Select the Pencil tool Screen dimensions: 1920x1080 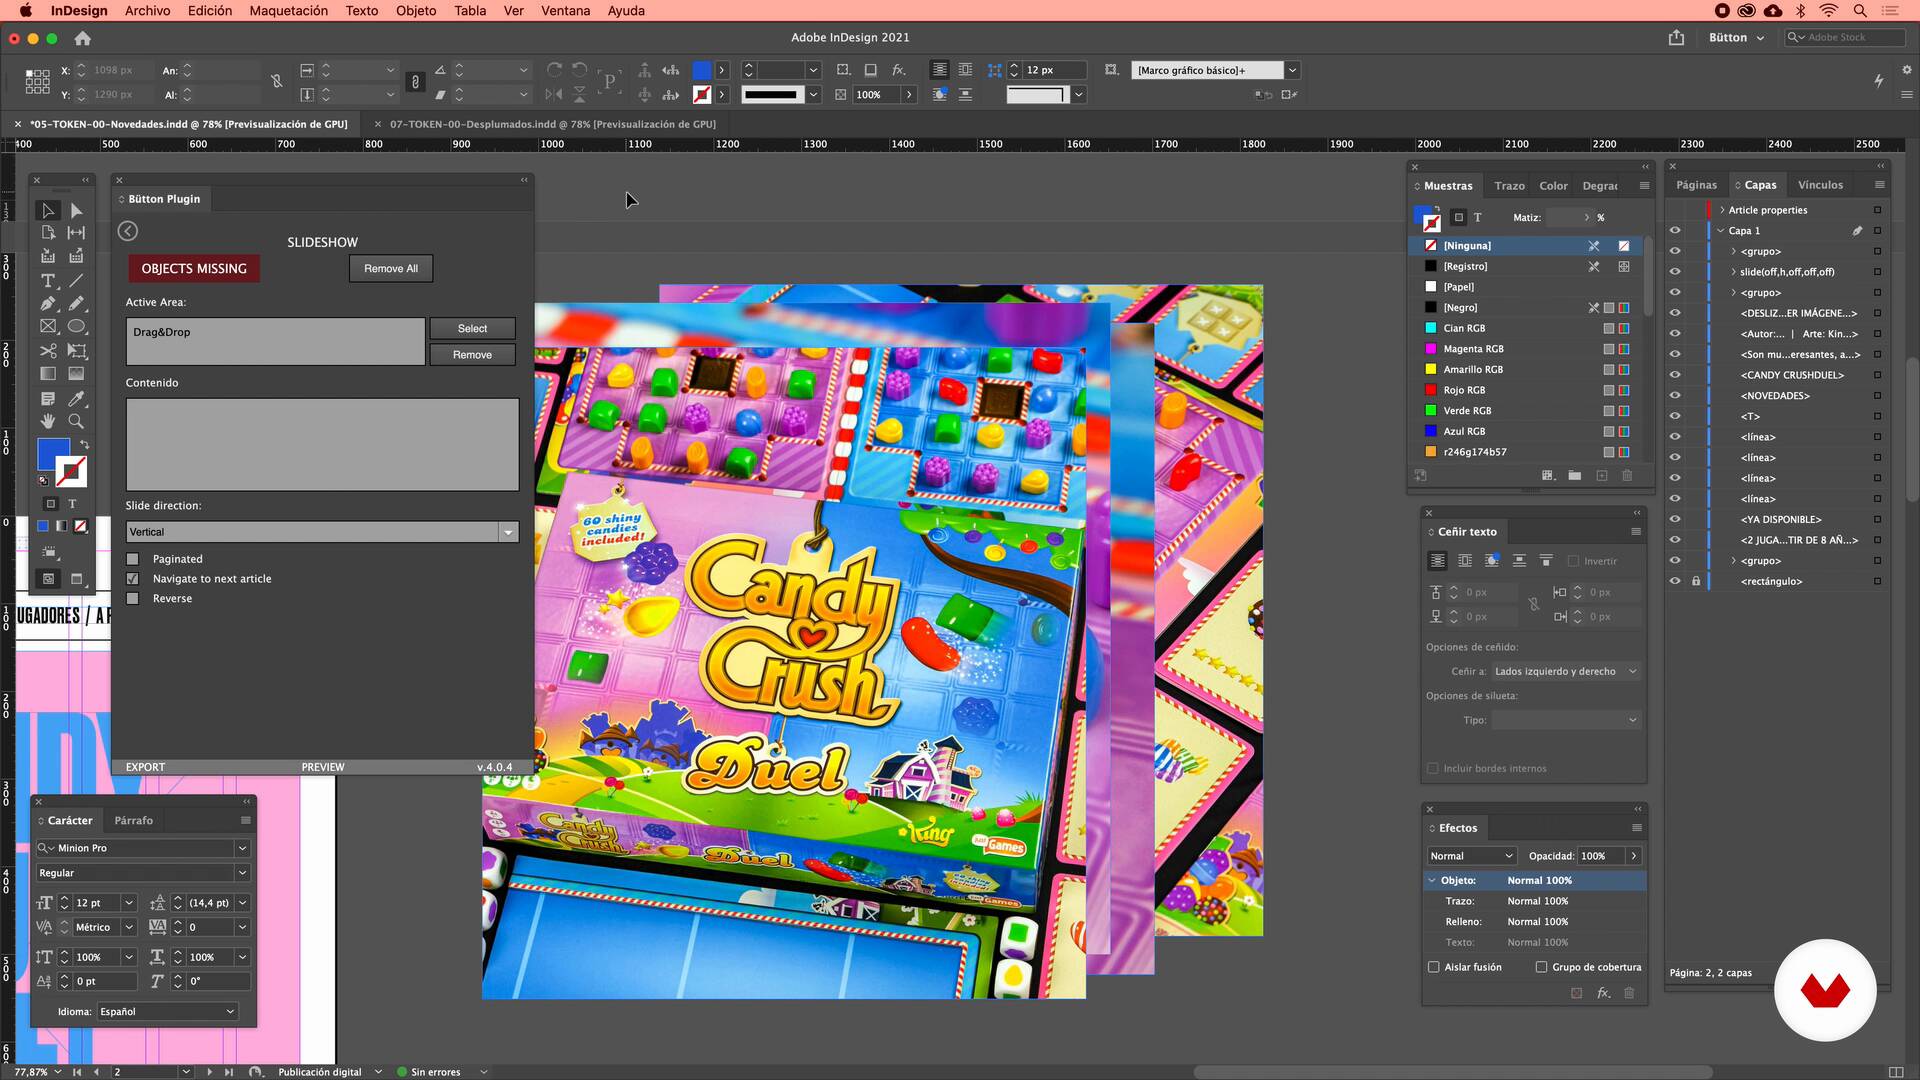[x=76, y=303]
